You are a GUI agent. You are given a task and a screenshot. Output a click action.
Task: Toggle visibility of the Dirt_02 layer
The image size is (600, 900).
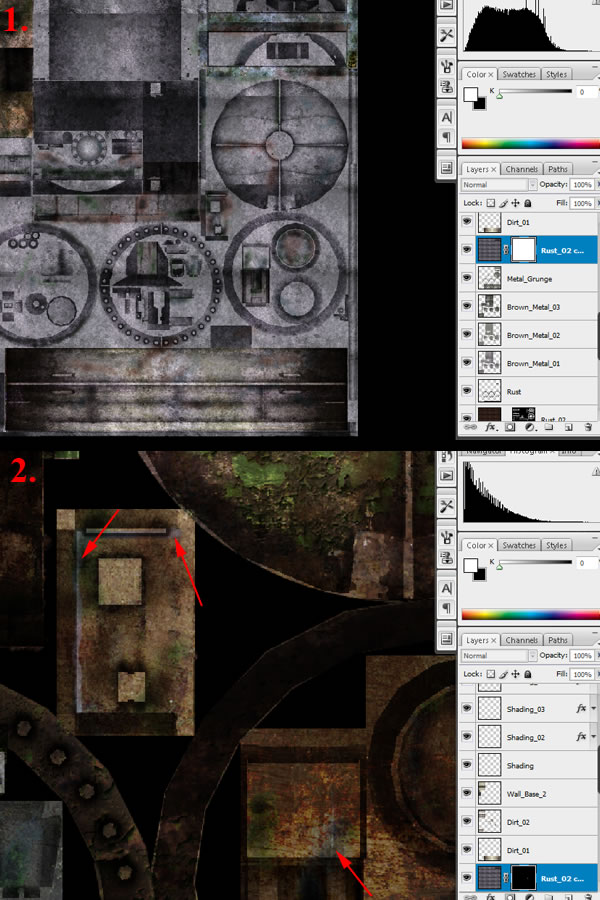coord(467,821)
